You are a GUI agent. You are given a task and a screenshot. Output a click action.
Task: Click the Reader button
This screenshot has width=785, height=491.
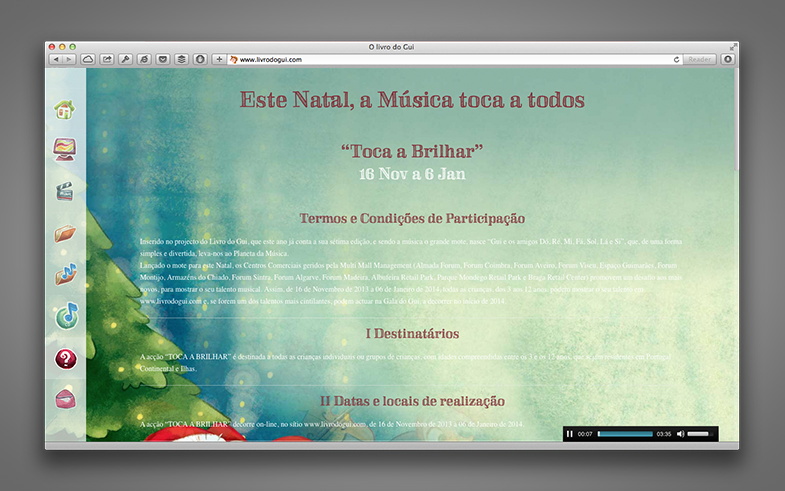[699, 60]
